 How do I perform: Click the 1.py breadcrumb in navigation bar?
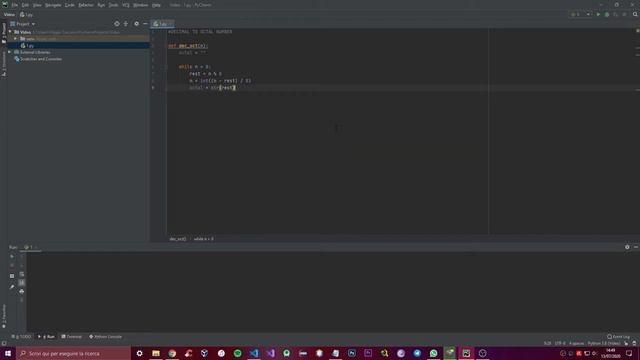tap(27, 15)
